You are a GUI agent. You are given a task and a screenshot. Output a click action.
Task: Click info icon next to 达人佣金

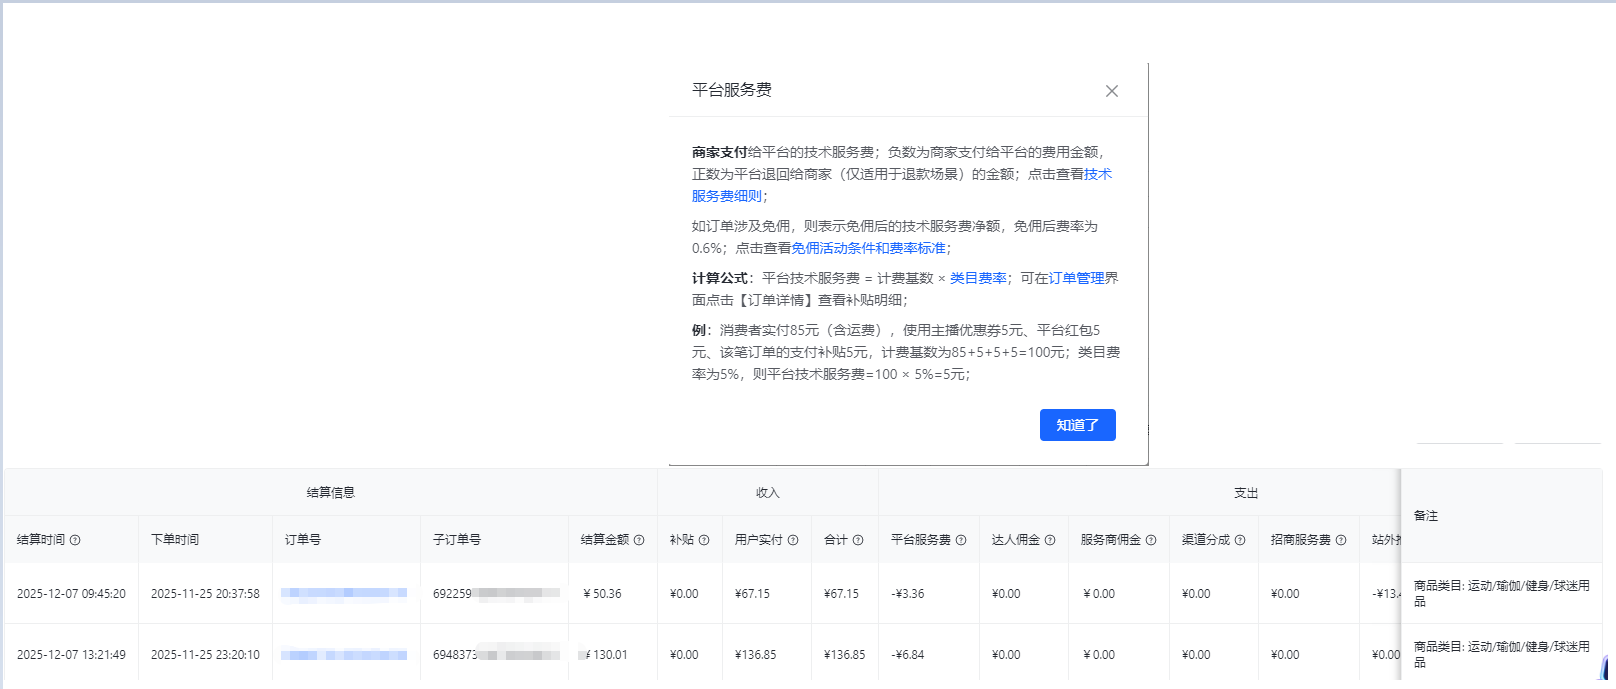coord(1050,540)
